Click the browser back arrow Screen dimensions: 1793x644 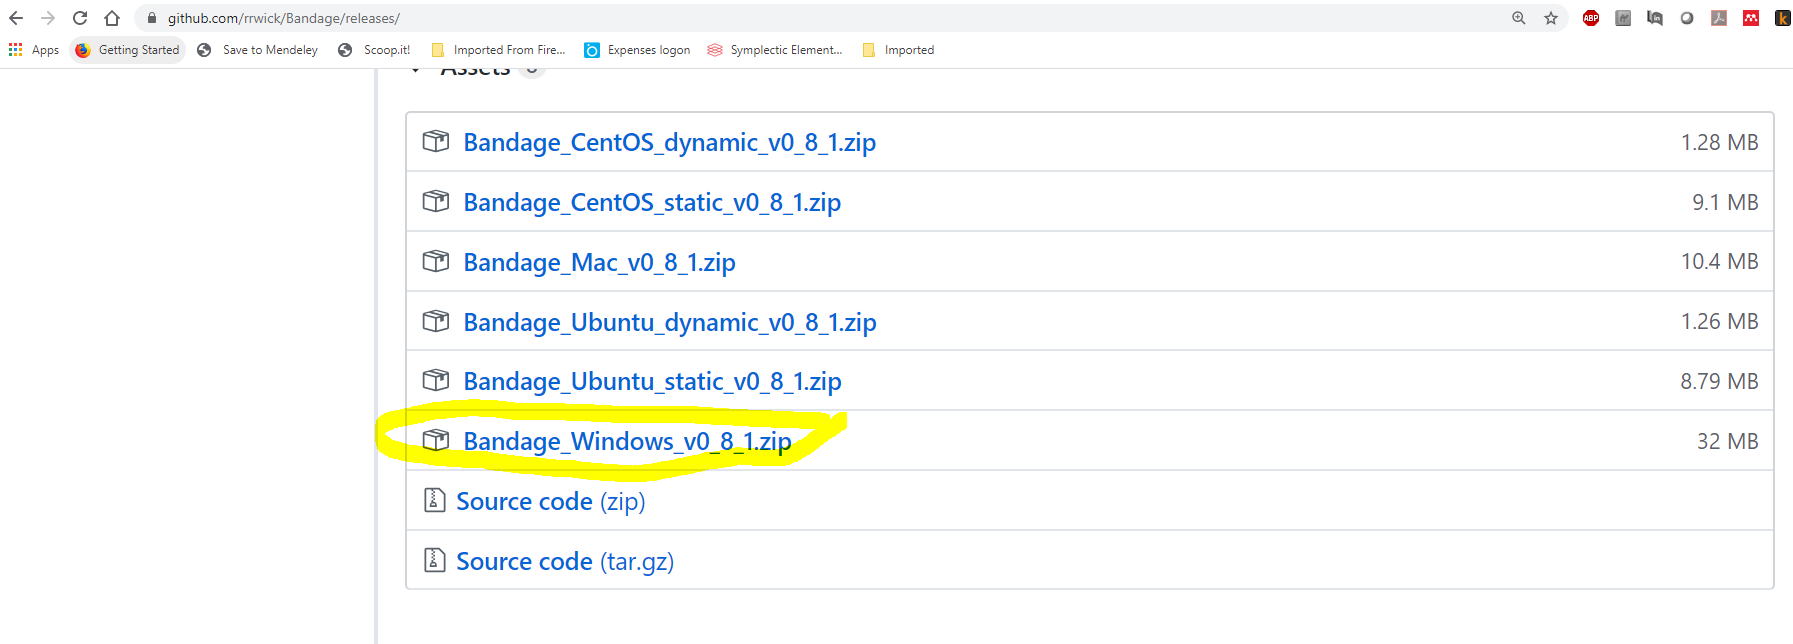pyautogui.click(x=16, y=18)
